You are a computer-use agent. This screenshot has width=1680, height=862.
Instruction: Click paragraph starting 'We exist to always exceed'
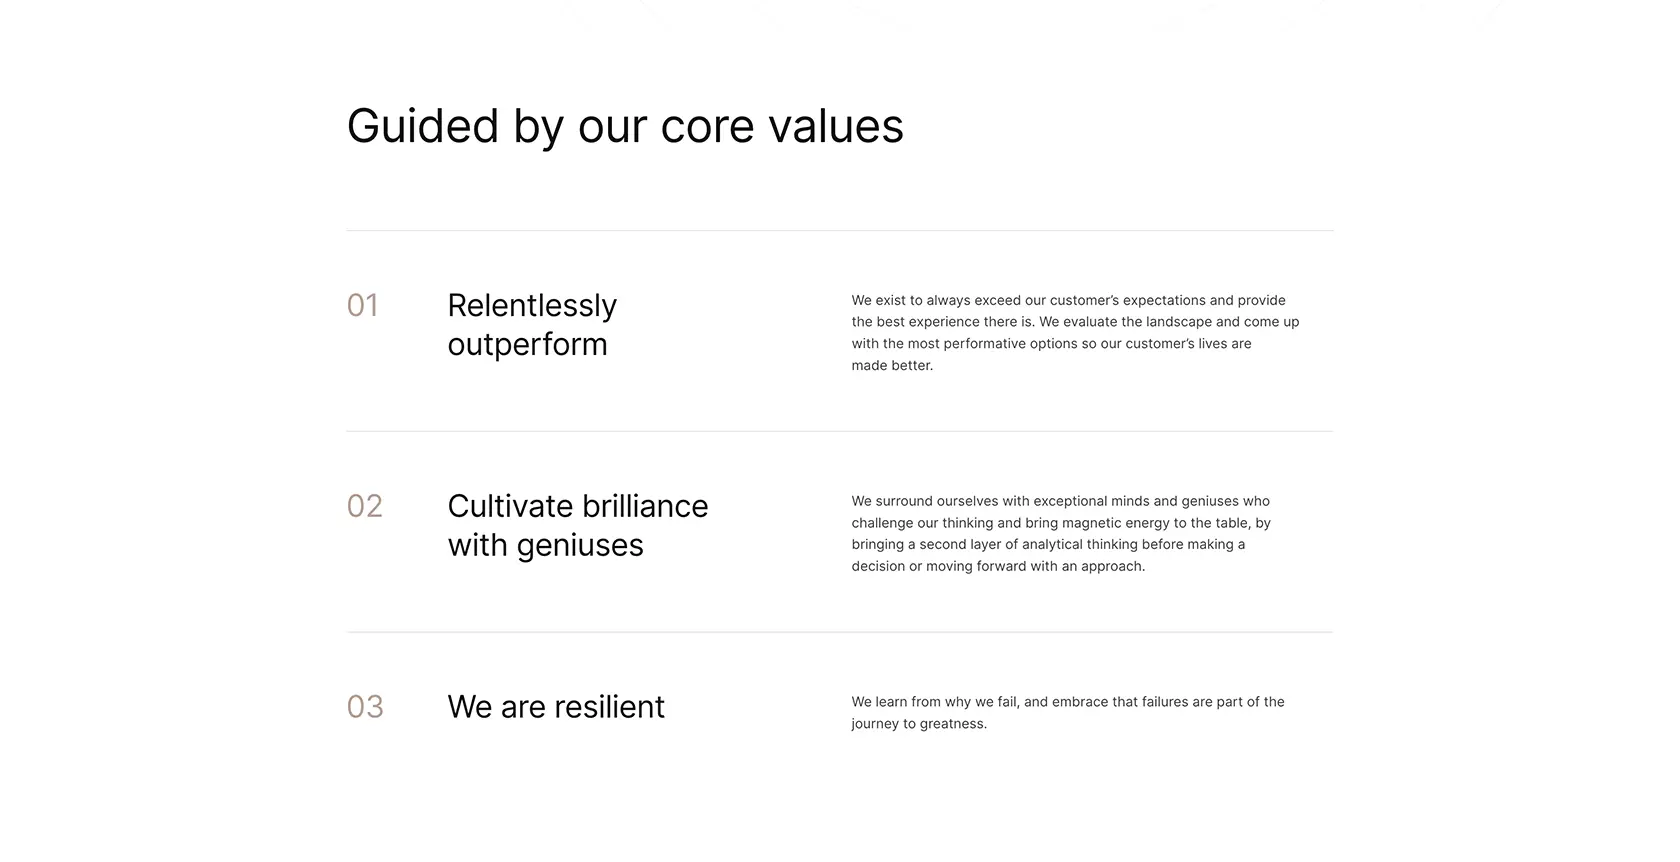pyautogui.click(x=1075, y=333)
